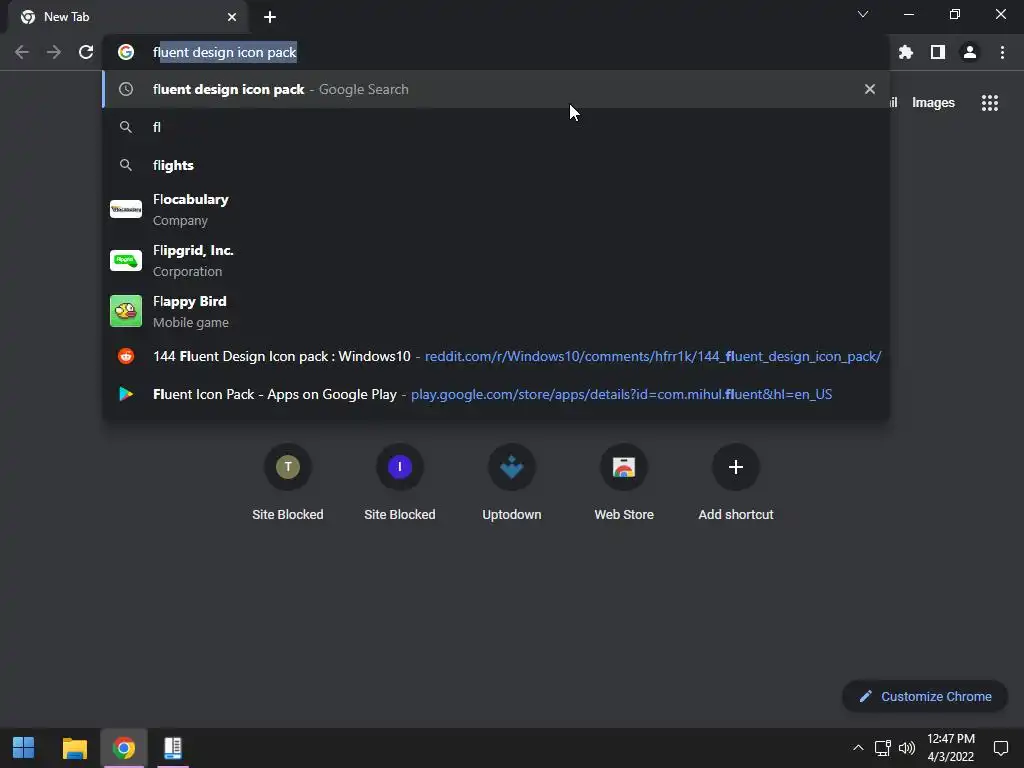The width and height of the screenshot is (1024, 768).
Task: Select the Flipgrid, Inc. suggestion
Action: pyautogui.click(x=496, y=260)
